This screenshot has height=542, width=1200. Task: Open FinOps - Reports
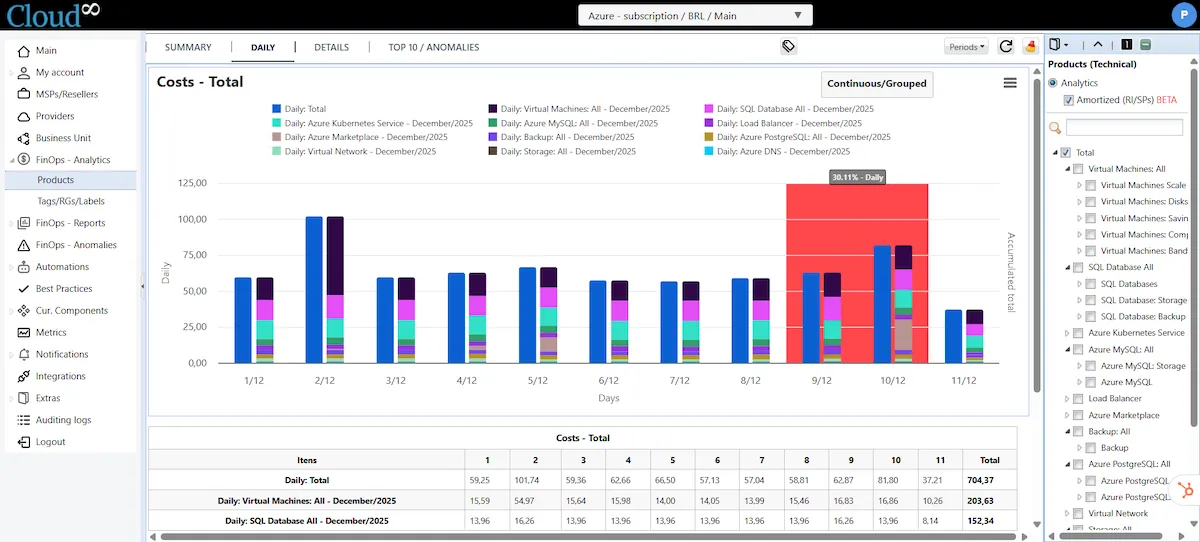70,223
